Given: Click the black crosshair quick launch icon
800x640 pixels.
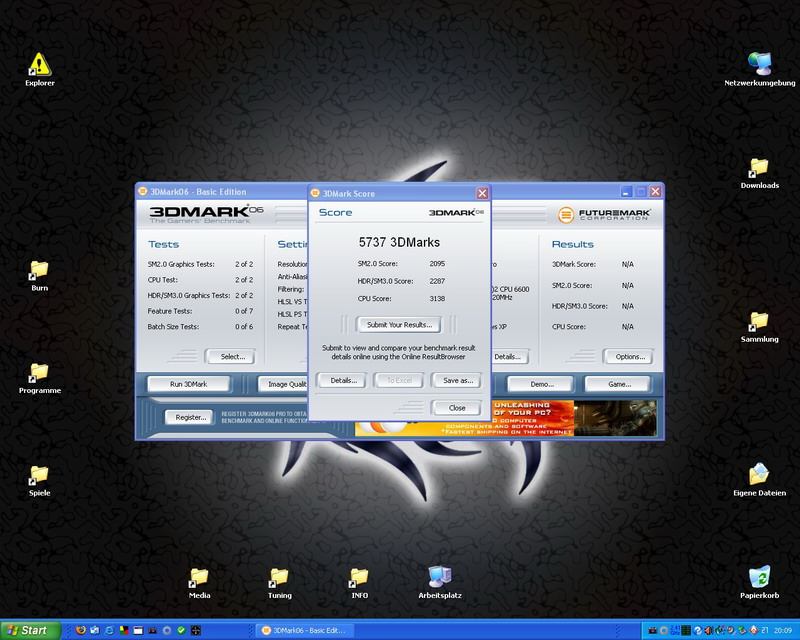Looking at the screenshot, I should click(x=195, y=630).
